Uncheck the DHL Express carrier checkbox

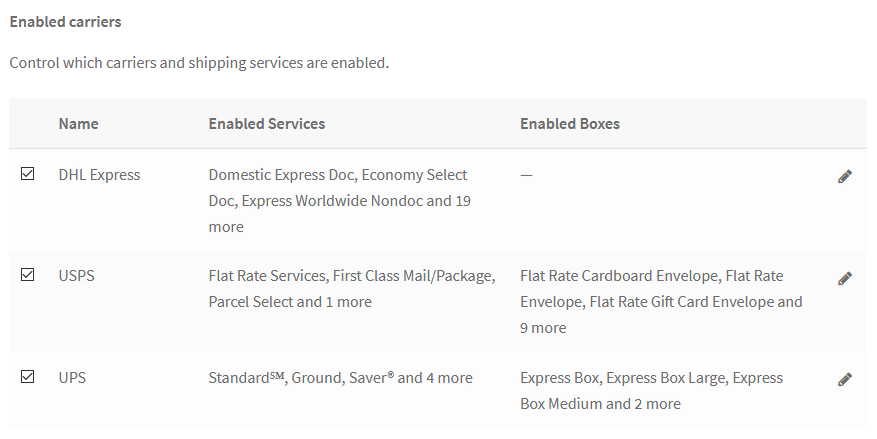click(27, 173)
